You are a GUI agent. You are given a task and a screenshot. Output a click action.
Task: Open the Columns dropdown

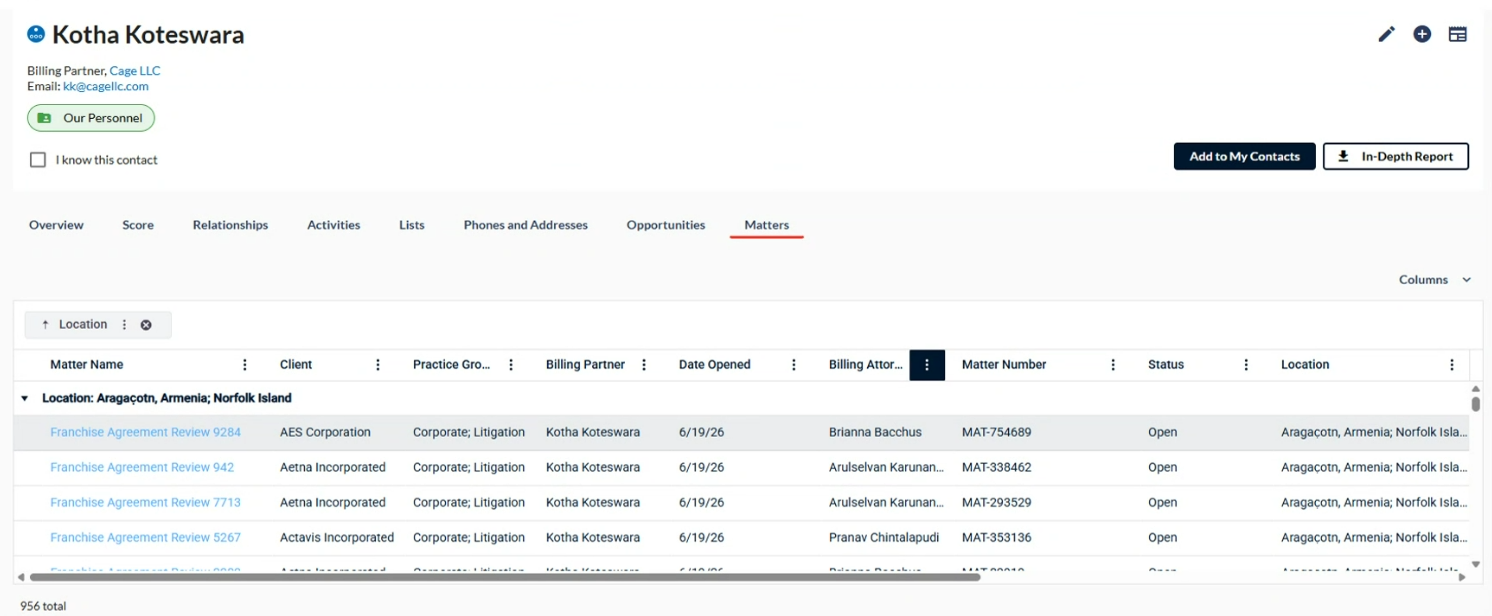click(x=1435, y=280)
